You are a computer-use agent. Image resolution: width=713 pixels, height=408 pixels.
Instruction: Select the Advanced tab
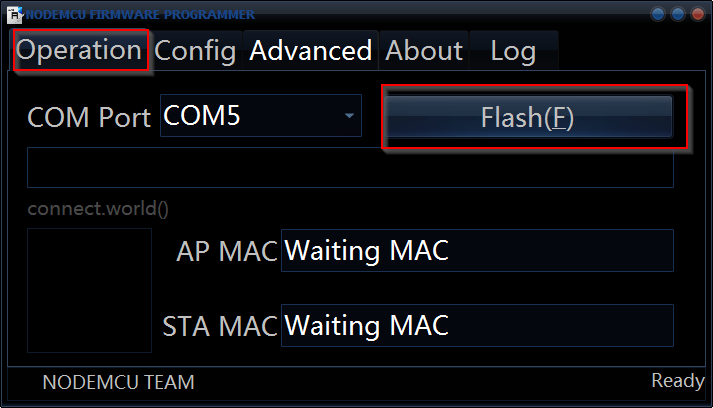point(311,50)
